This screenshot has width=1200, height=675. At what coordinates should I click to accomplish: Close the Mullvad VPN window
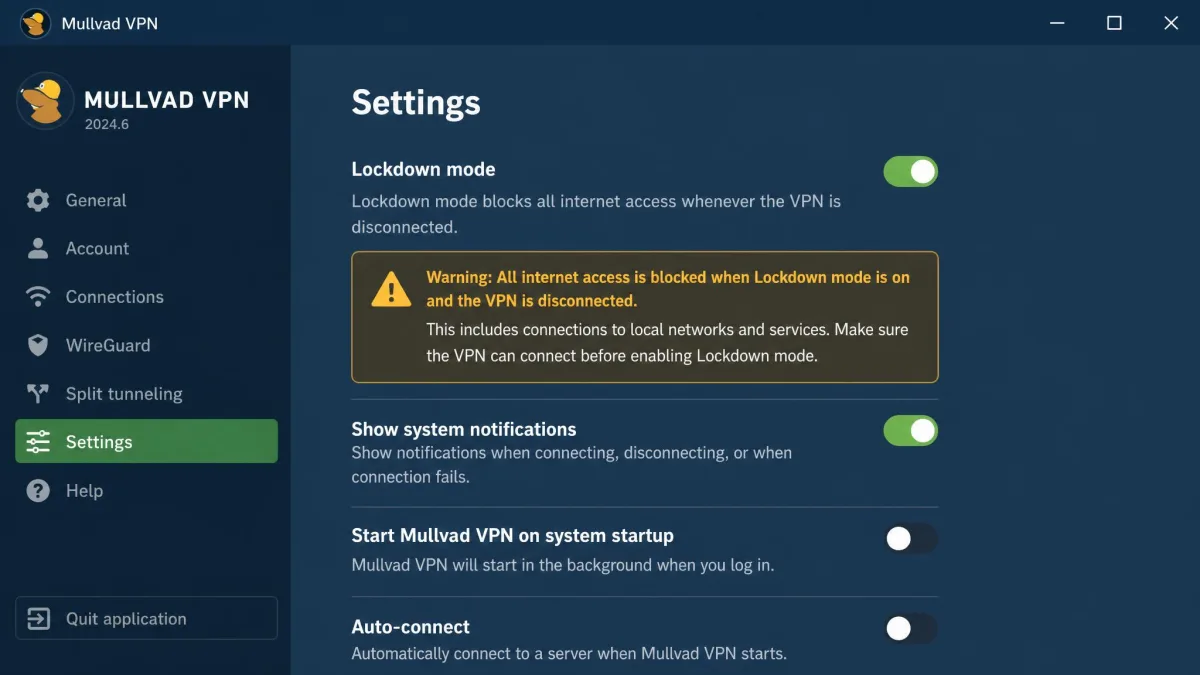click(x=1171, y=23)
